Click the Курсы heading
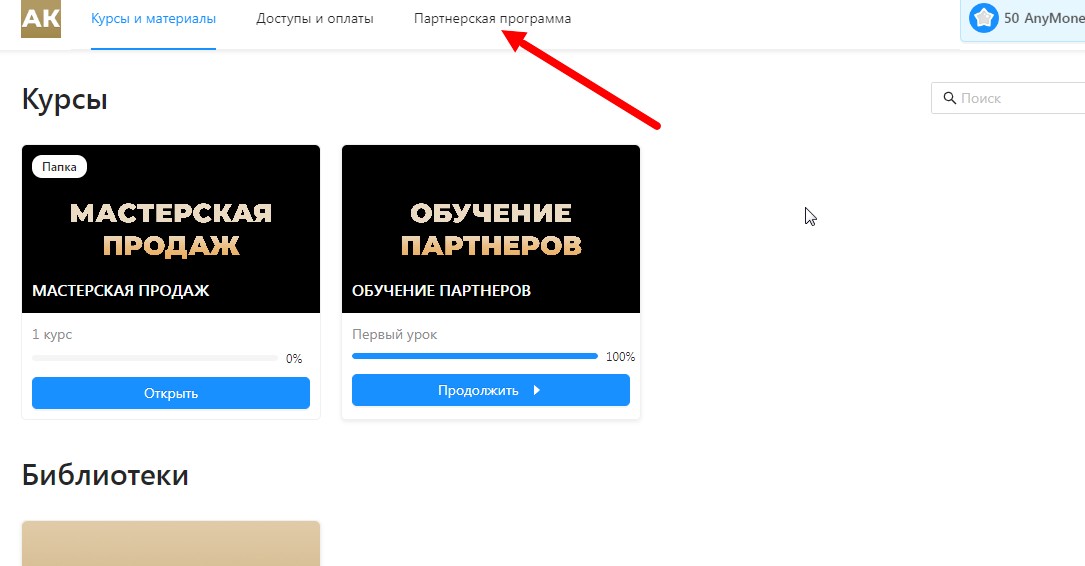Viewport: 1085px width, 566px height. 64,100
